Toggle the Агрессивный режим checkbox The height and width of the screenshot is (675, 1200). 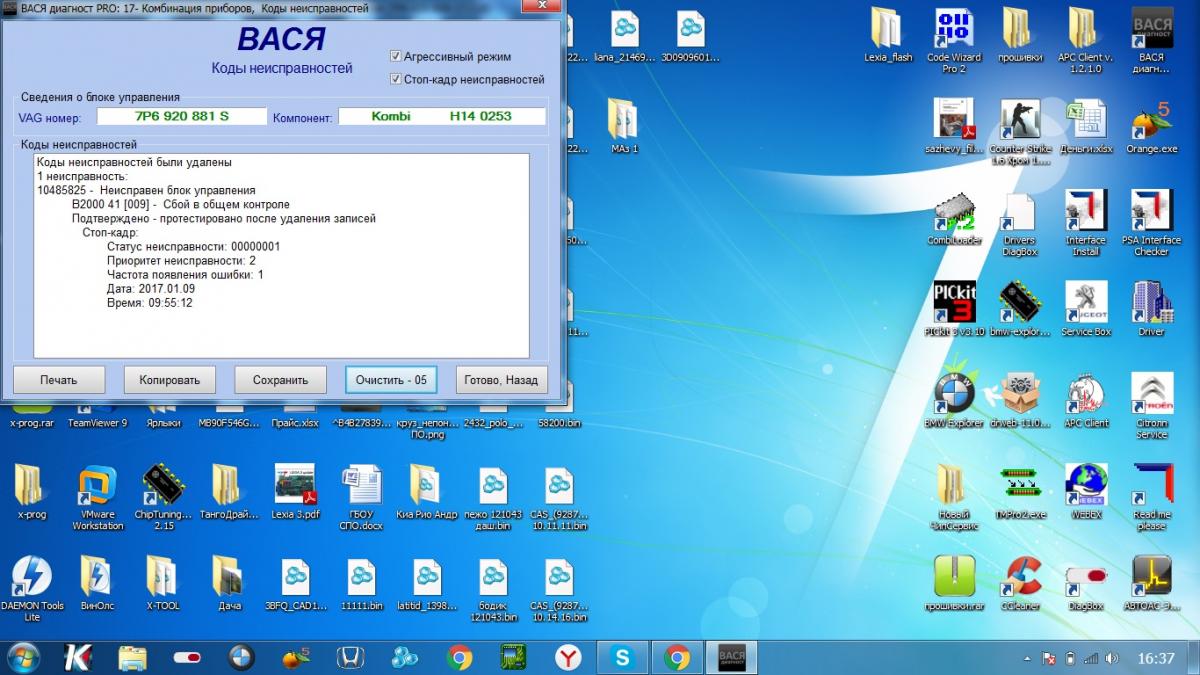[396, 57]
